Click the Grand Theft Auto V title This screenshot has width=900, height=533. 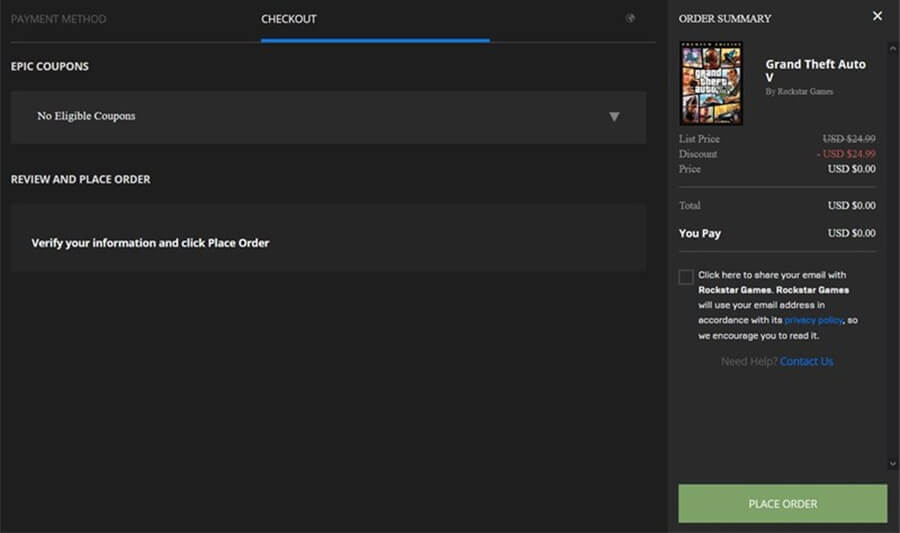[x=816, y=71]
